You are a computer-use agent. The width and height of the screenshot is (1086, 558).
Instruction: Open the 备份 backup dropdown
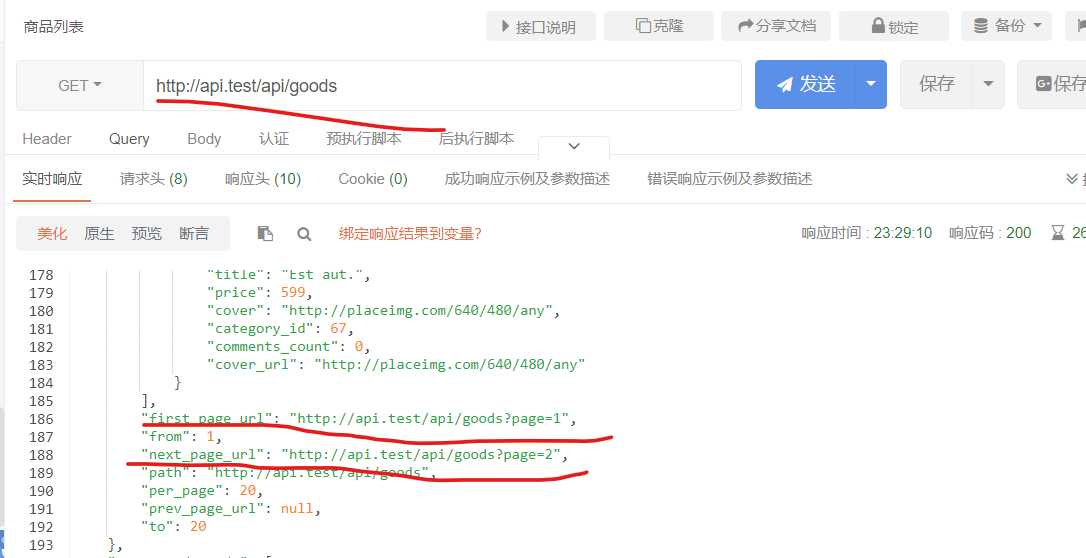pos(1006,26)
